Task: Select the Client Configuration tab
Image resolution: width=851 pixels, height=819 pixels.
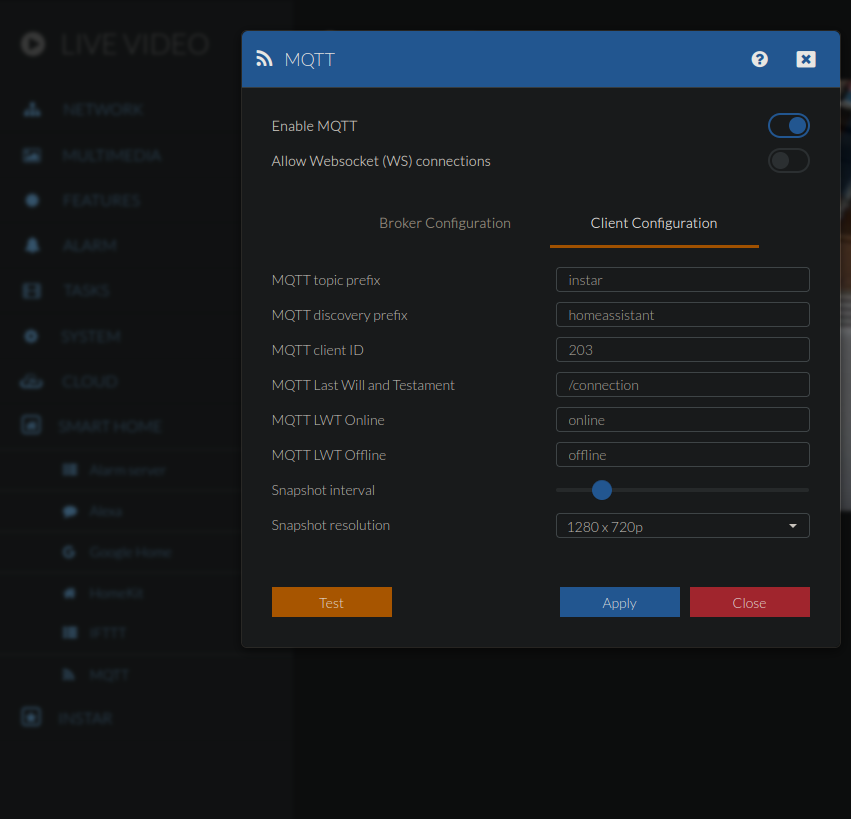Action: pos(654,223)
